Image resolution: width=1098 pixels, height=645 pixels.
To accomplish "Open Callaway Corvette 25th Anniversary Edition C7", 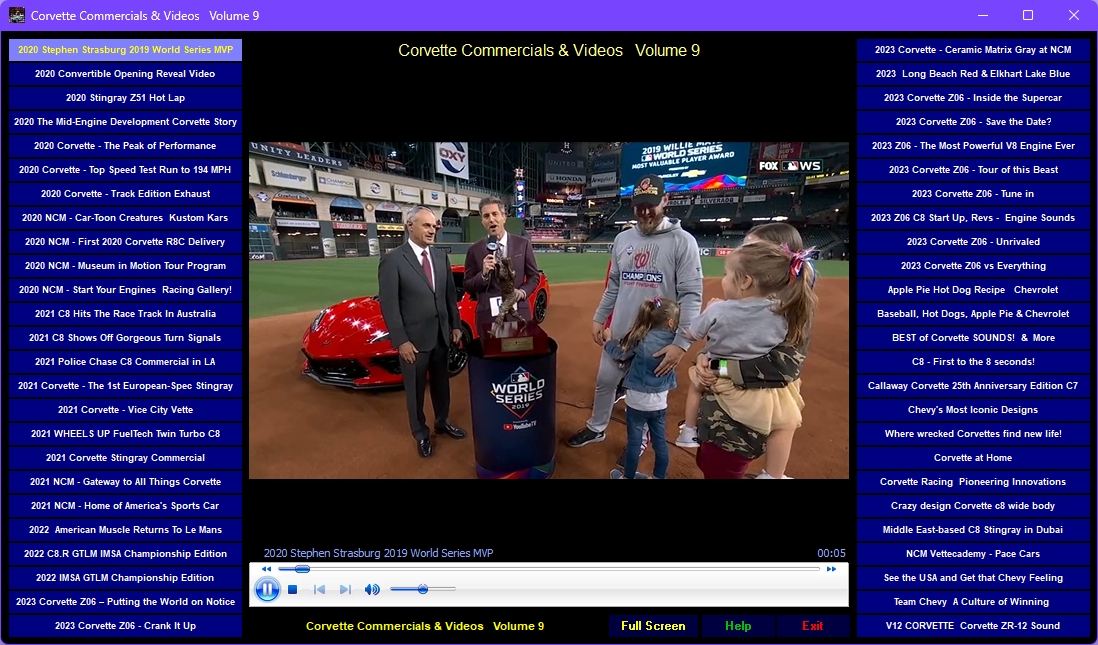I will (x=973, y=386).
